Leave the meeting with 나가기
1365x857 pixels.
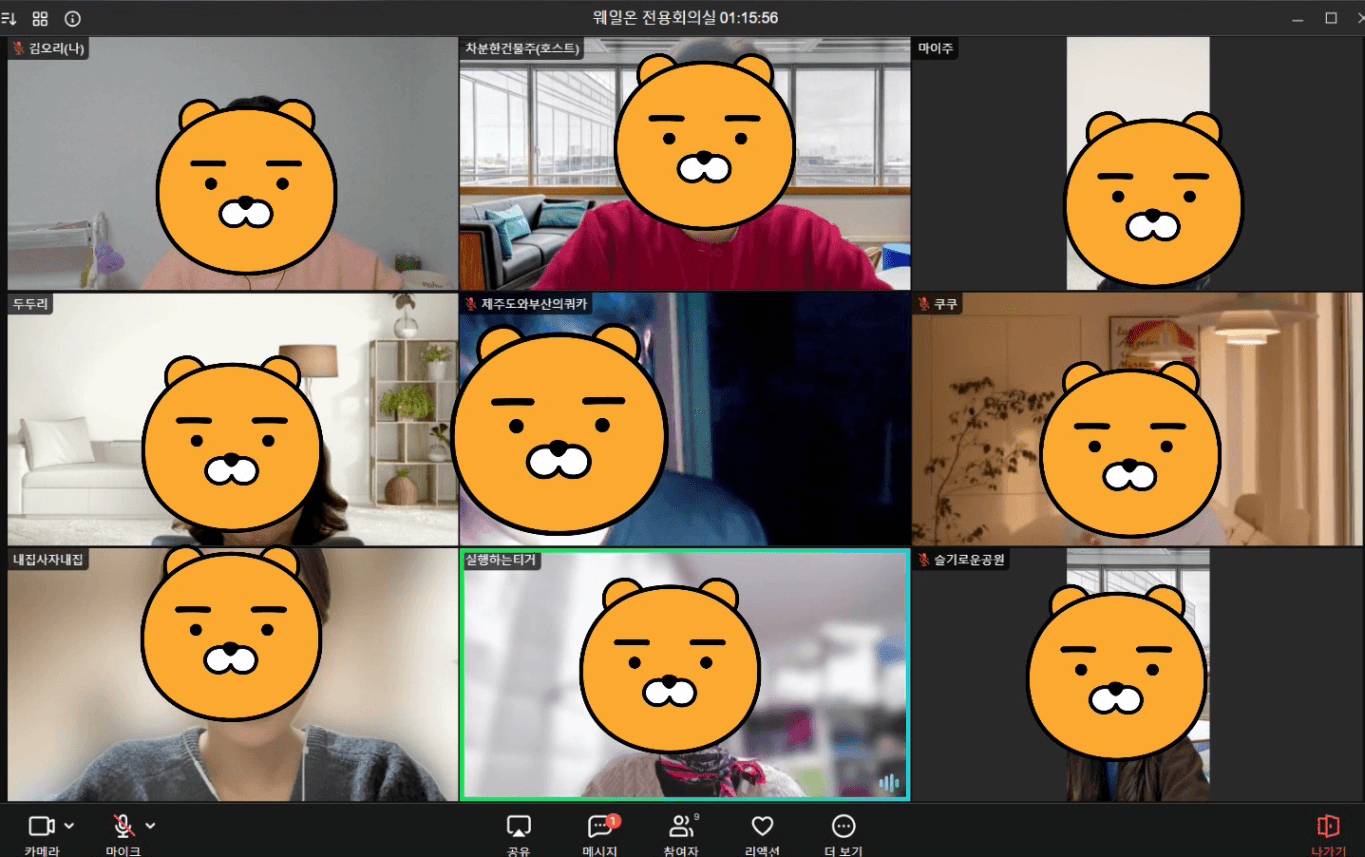click(x=1328, y=834)
